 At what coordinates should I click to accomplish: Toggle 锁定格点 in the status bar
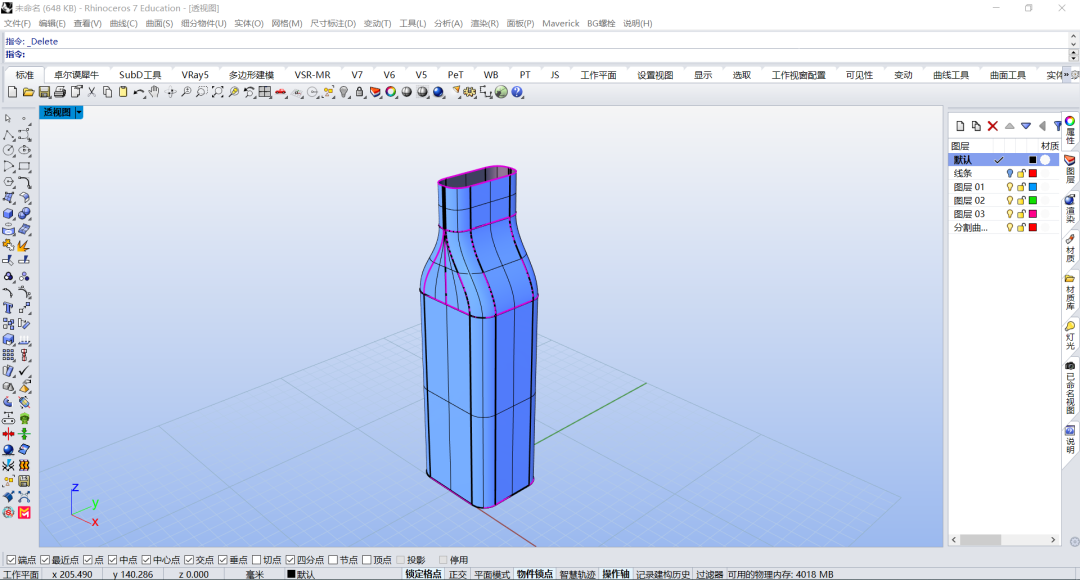pos(423,574)
